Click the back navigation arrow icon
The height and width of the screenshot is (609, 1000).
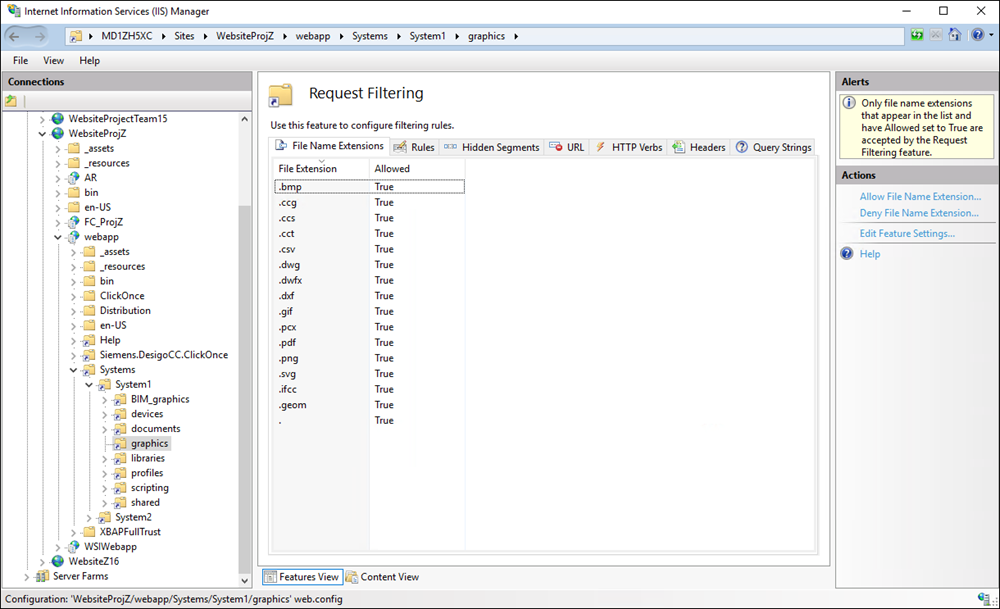(x=16, y=35)
